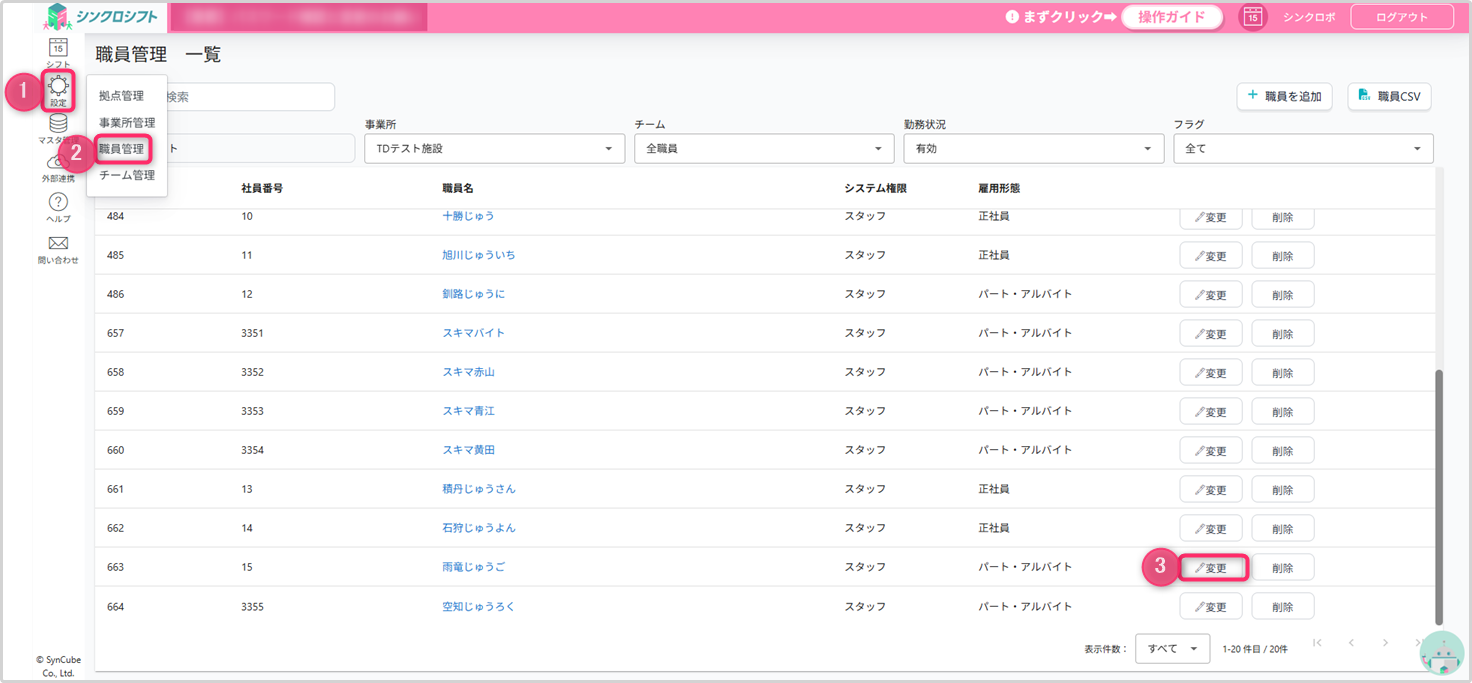
Task: Click 変更 for 雨竜じゅうご
Action: pyautogui.click(x=1212, y=568)
